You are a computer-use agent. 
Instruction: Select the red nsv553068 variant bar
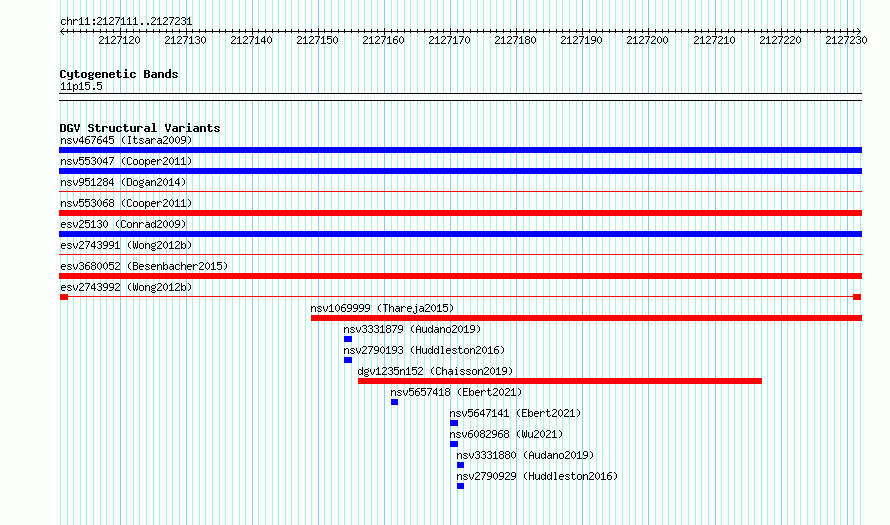[460, 213]
